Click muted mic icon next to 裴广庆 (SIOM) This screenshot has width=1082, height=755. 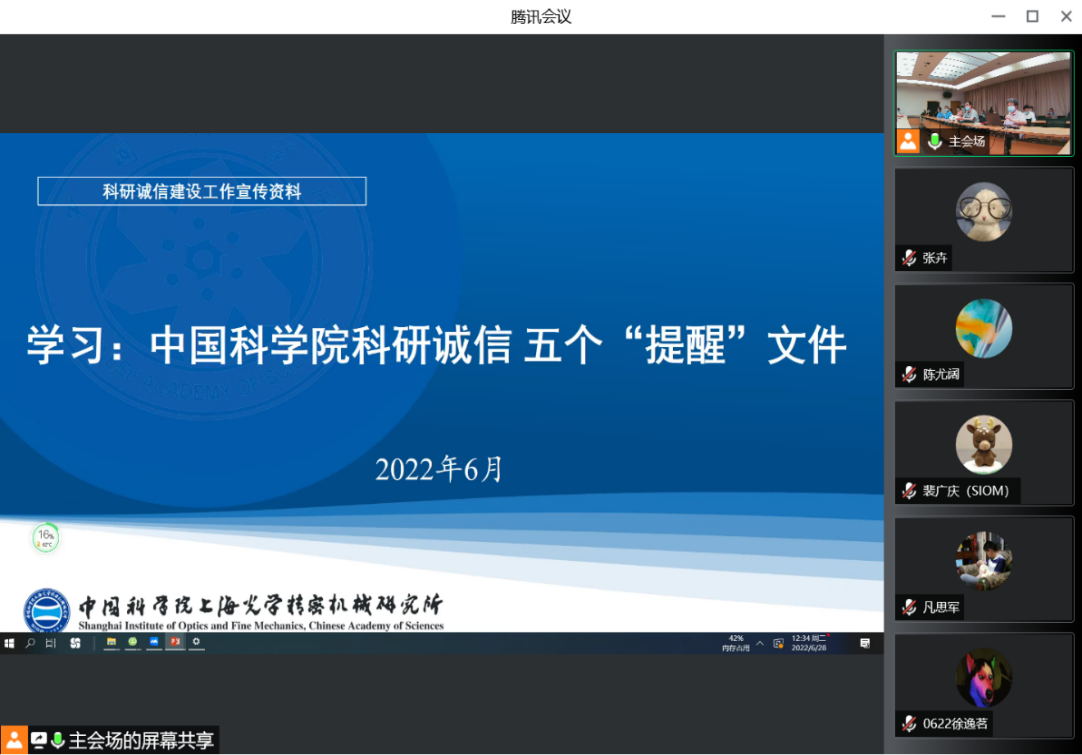(909, 491)
